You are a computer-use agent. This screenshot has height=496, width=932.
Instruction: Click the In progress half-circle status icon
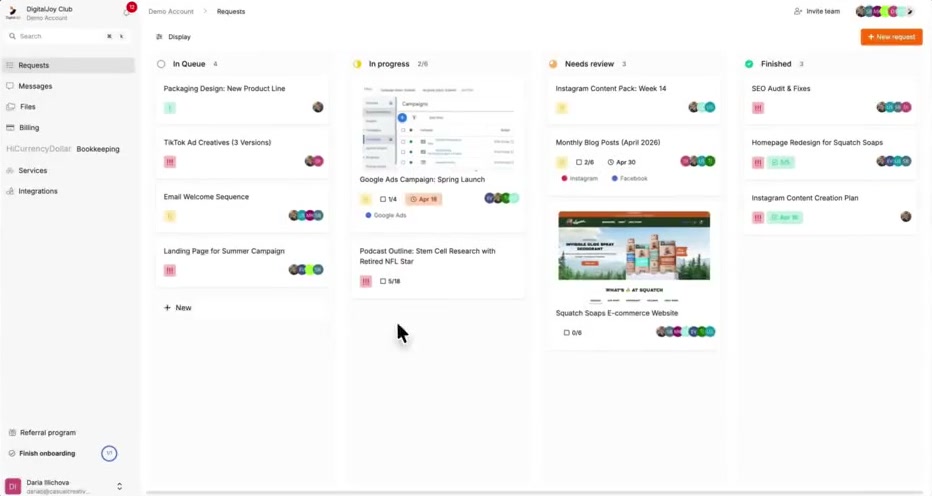point(357,64)
